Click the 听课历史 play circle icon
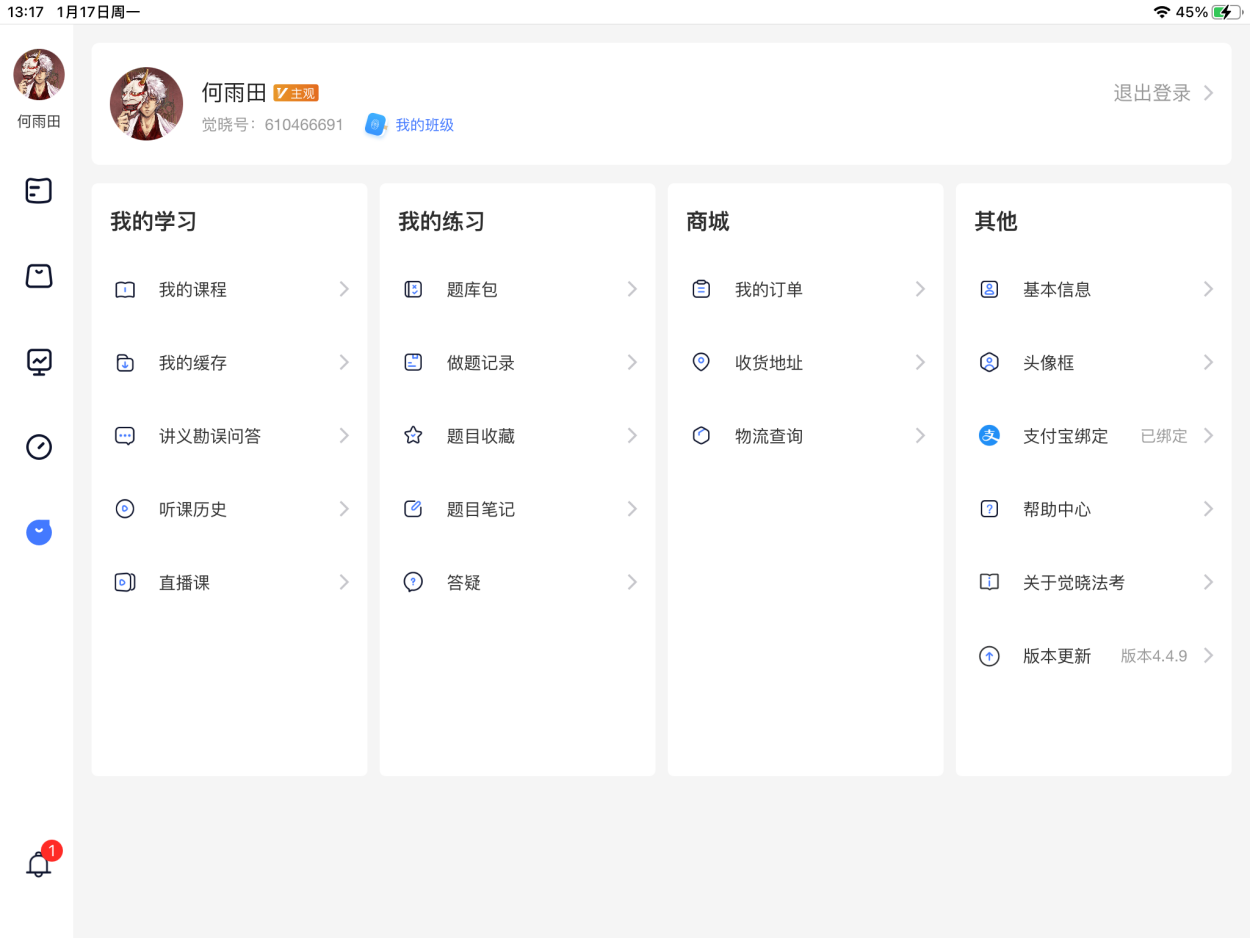 125,509
